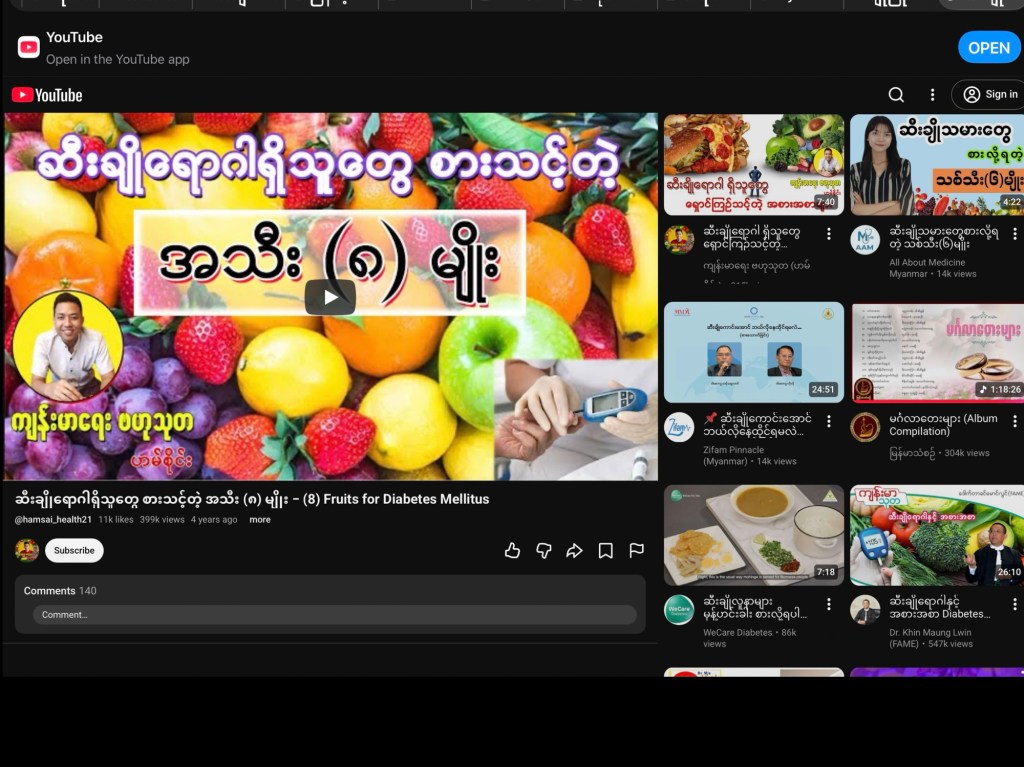Play the video with the center play button

(x=330, y=297)
